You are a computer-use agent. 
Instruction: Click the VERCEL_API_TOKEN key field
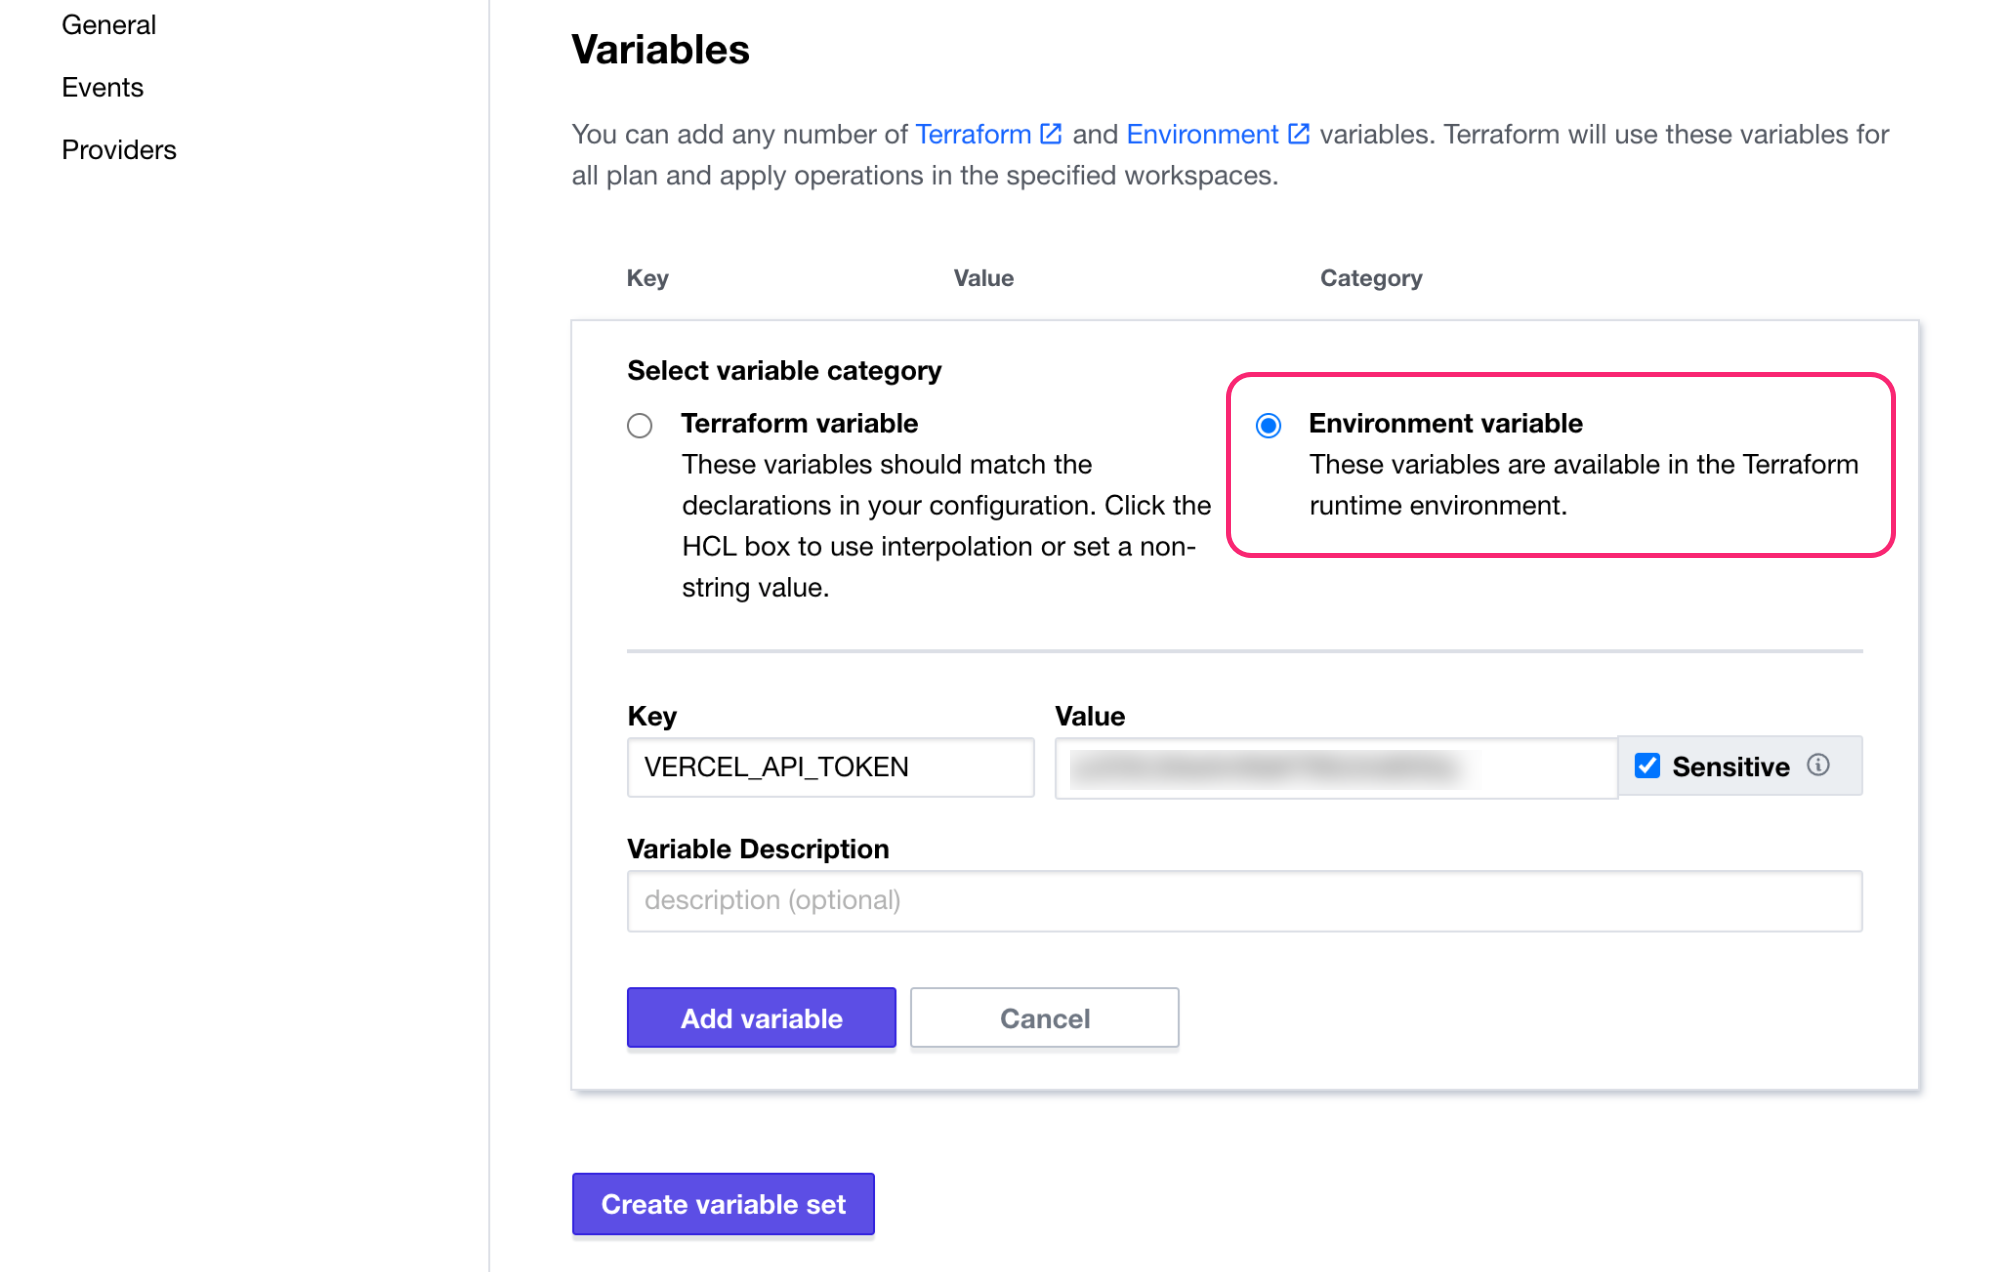pos(829,767)
